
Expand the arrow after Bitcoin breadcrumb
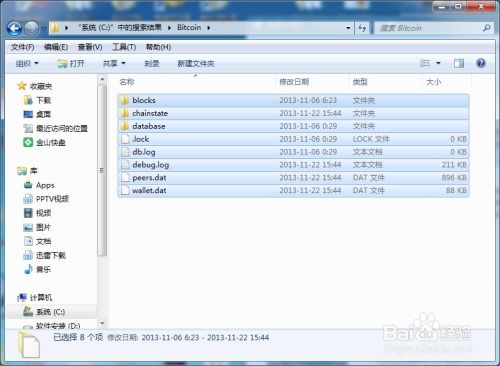coord(209,28)
